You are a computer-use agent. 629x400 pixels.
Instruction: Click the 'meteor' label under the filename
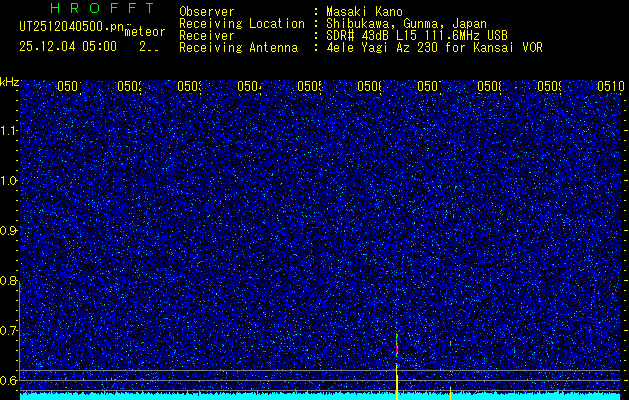145,32
